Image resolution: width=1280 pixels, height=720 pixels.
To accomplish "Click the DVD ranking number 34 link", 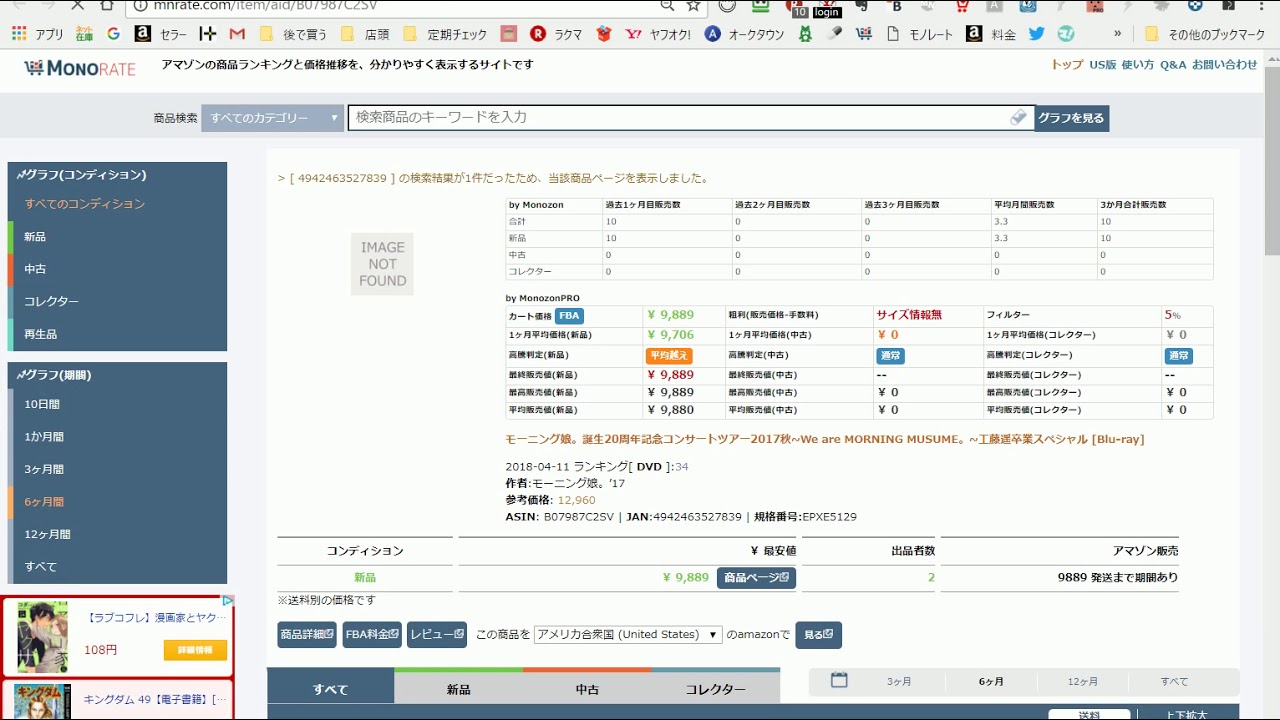I will [x=681, y=467].
